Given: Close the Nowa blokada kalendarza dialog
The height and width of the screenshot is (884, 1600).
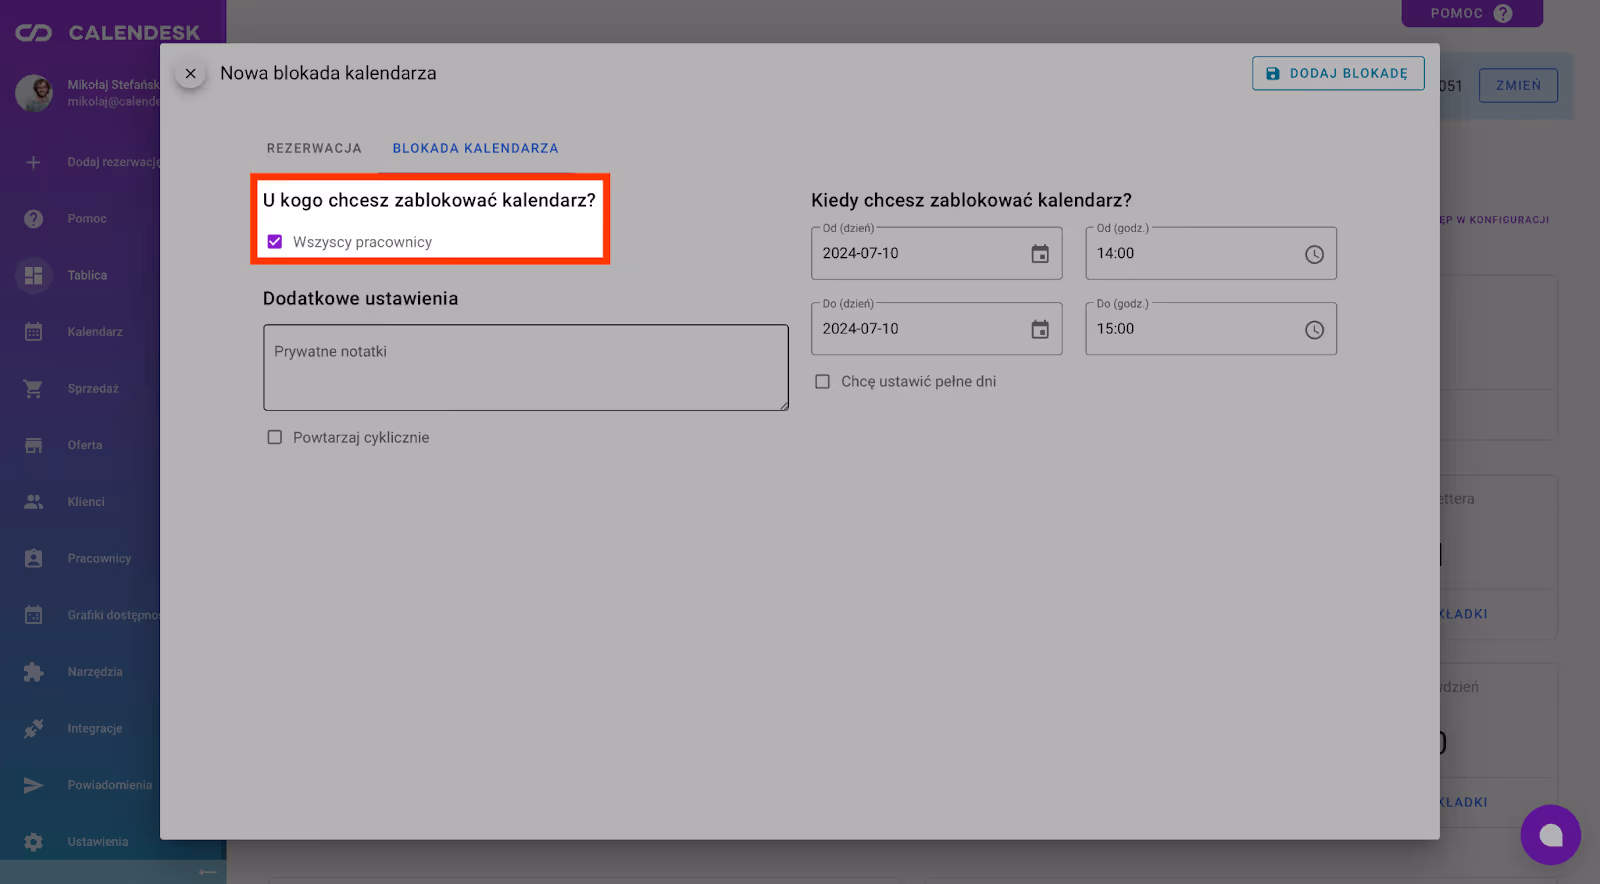Looking at the screenshot, I should coord(191,74).
